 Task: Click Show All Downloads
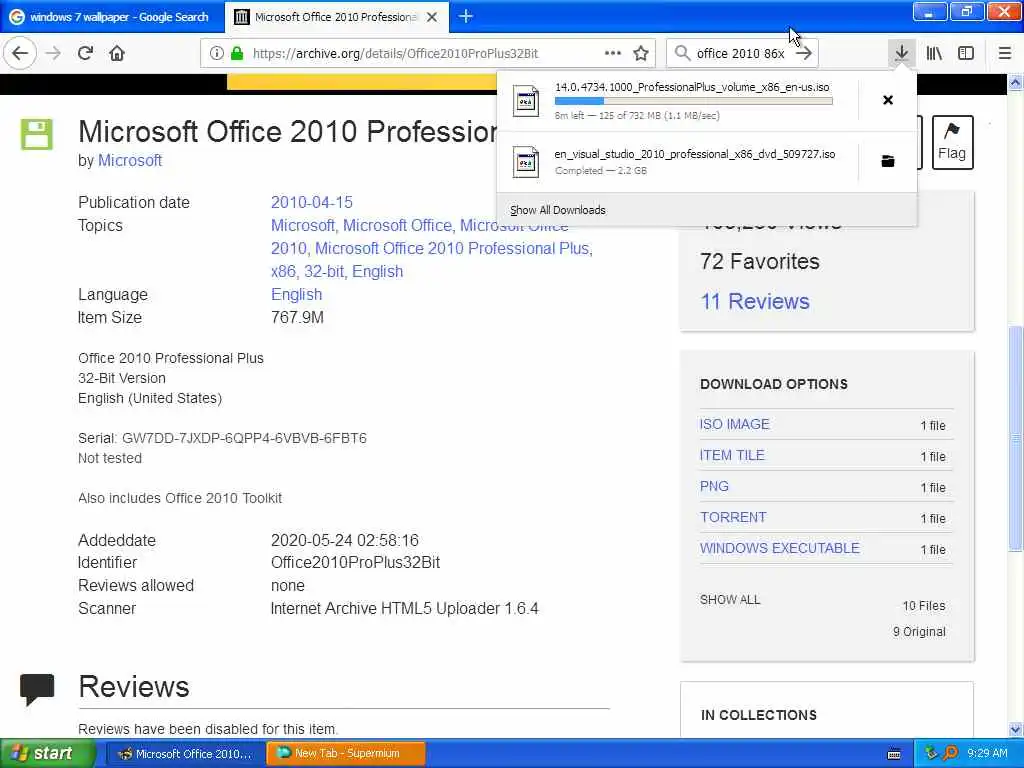[x=558, y=210]
